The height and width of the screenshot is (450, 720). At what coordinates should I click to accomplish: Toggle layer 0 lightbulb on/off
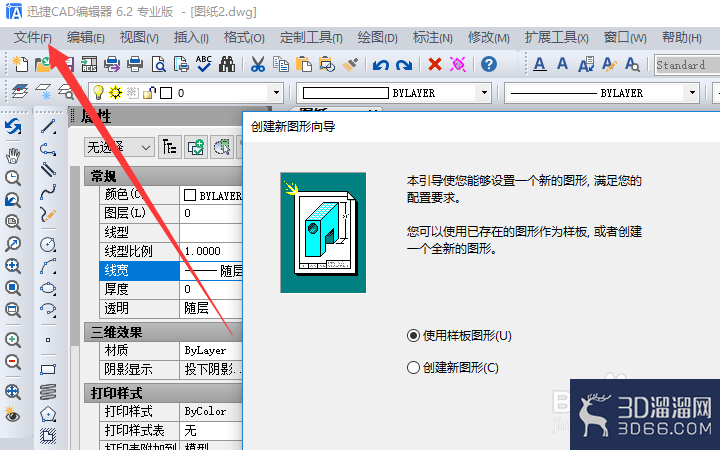[98, 92]
